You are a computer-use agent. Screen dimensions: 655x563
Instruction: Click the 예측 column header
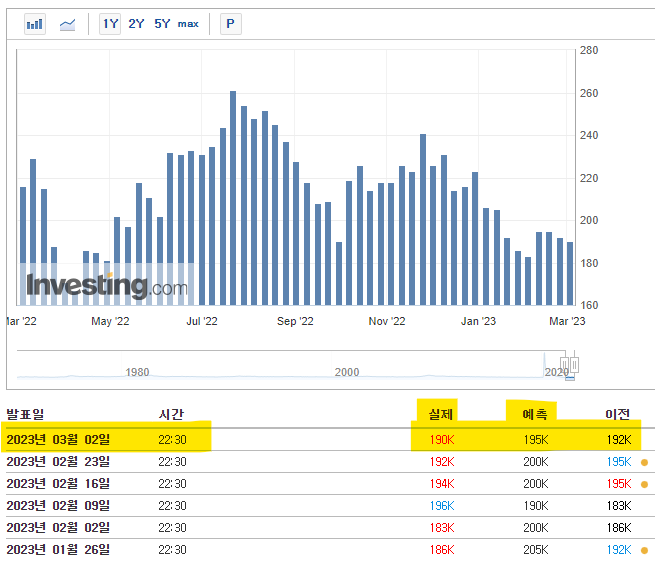point(535,414)
